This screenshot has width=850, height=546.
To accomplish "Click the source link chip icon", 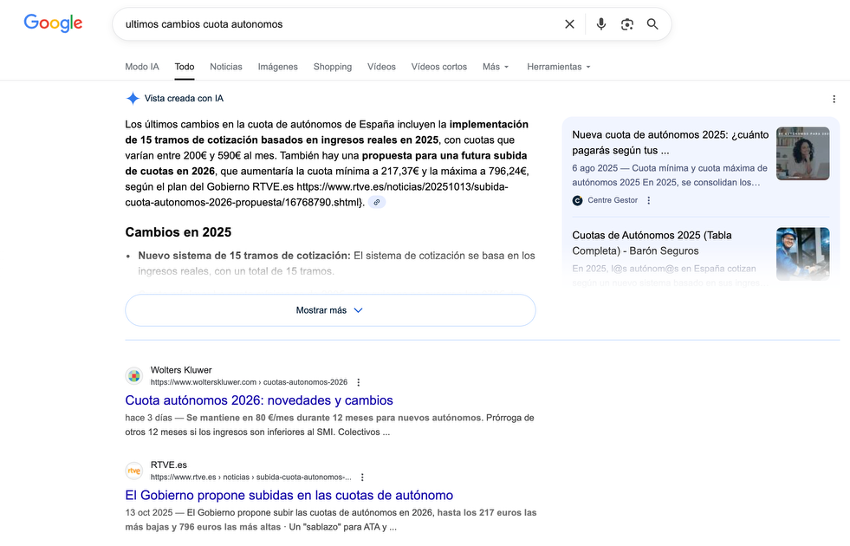I will coord(377,202).
